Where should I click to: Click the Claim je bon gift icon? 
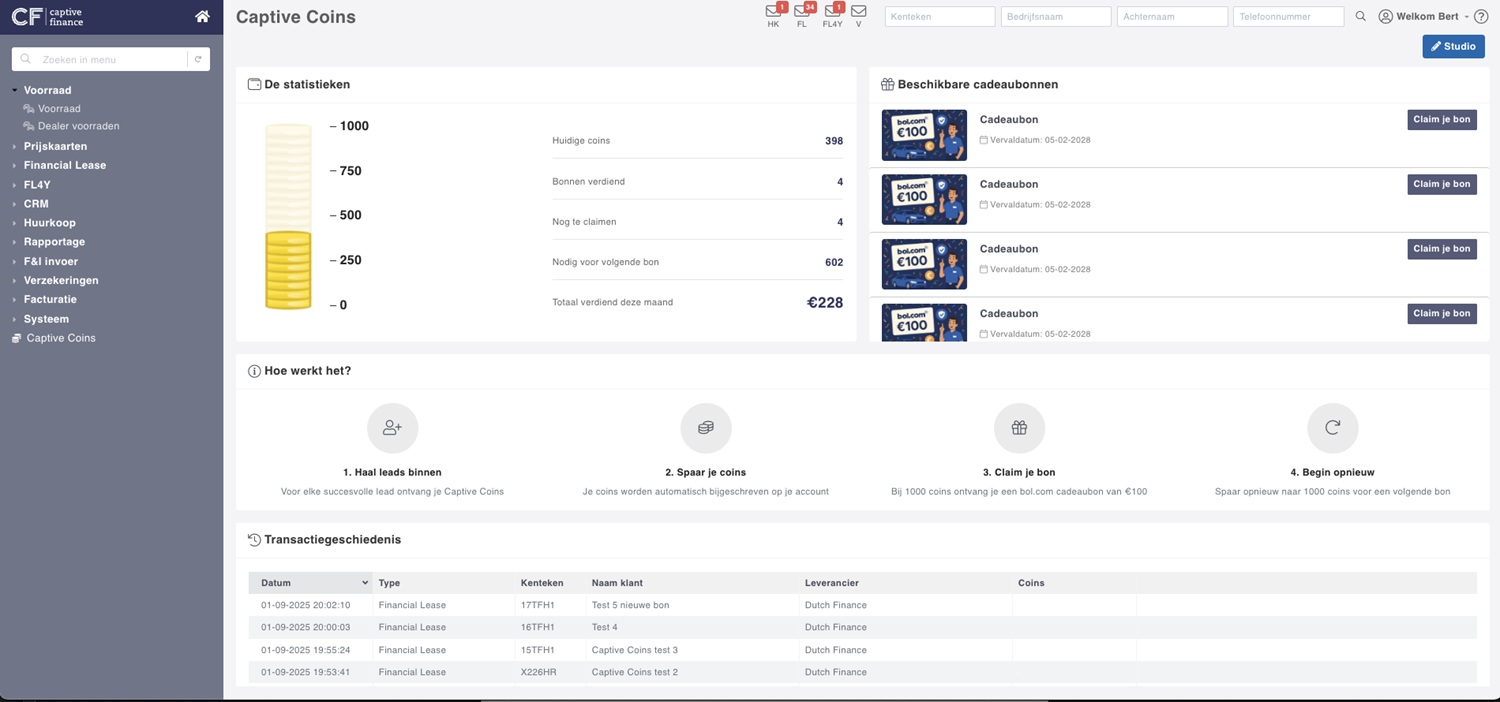1019,428
